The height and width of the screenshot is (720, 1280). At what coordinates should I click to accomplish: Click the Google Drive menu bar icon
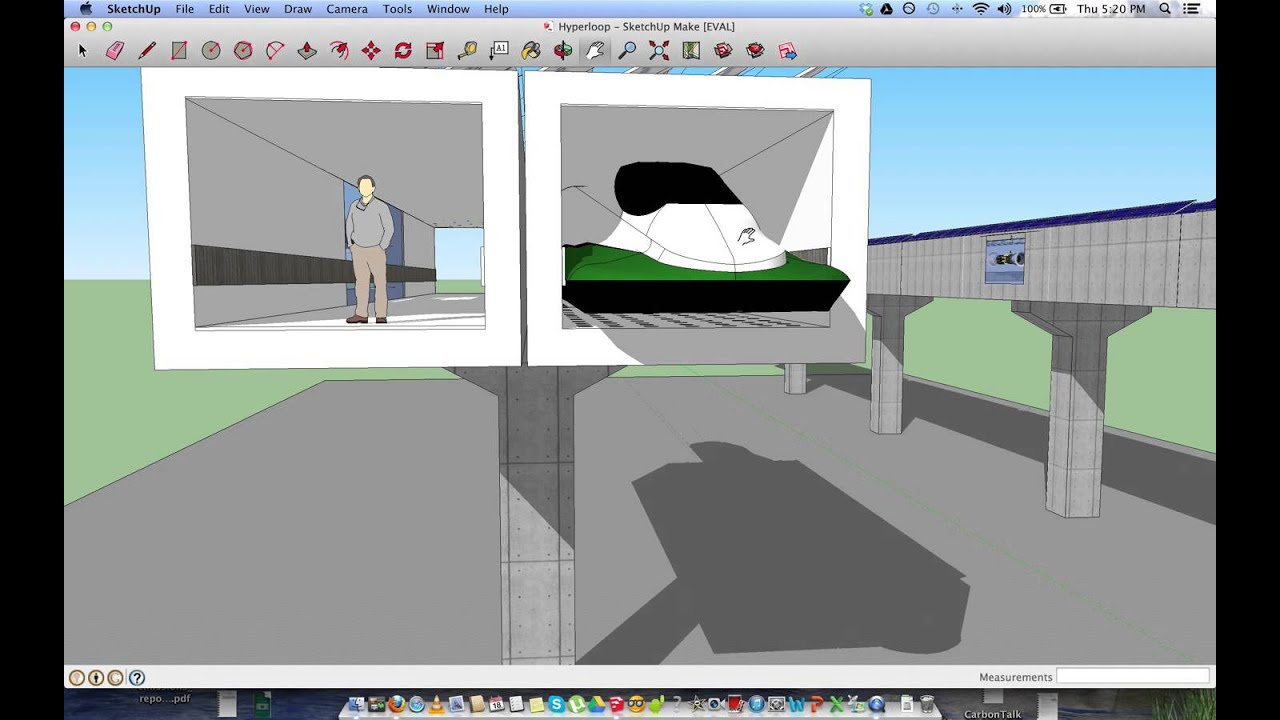886,9
